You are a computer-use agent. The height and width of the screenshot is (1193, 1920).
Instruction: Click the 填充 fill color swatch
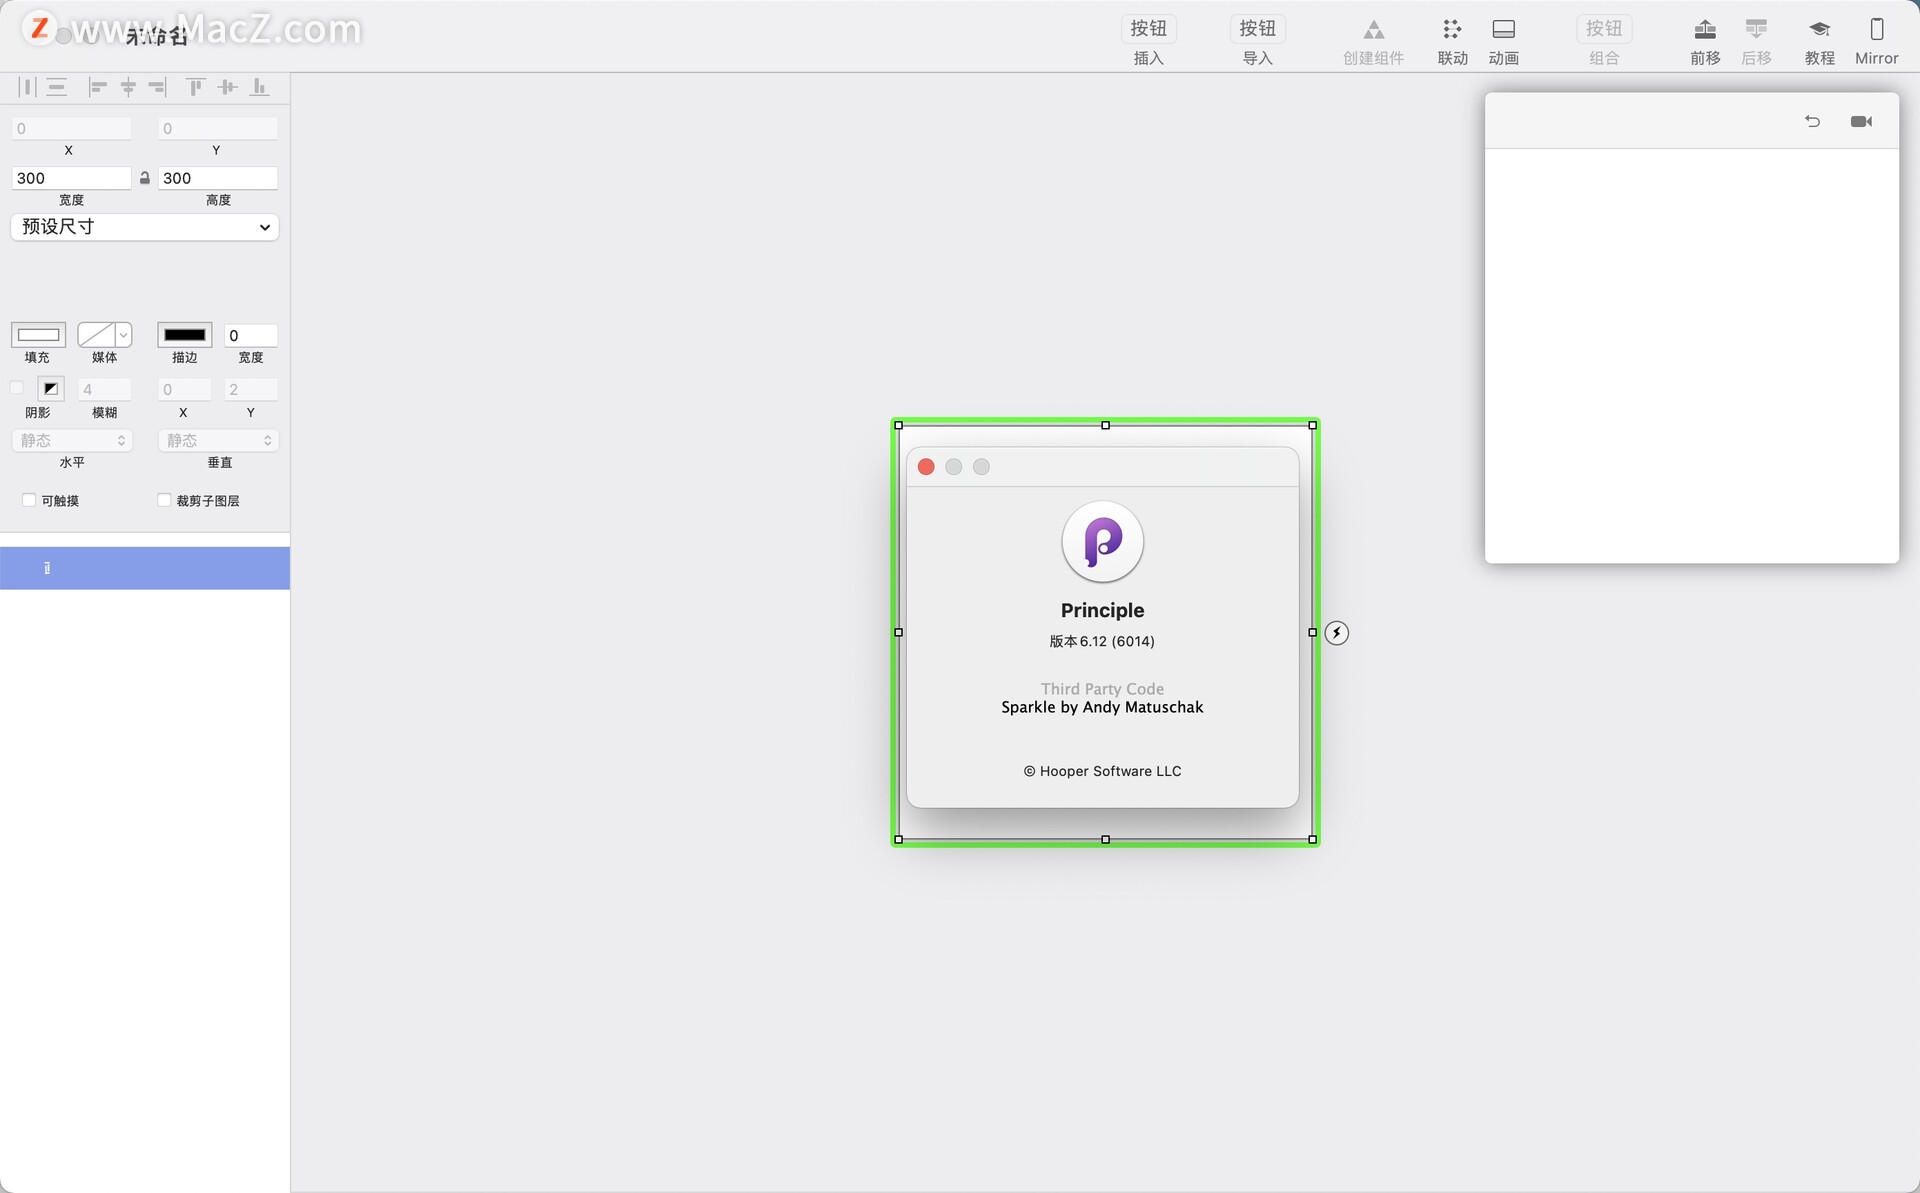[x=38, y=335]
